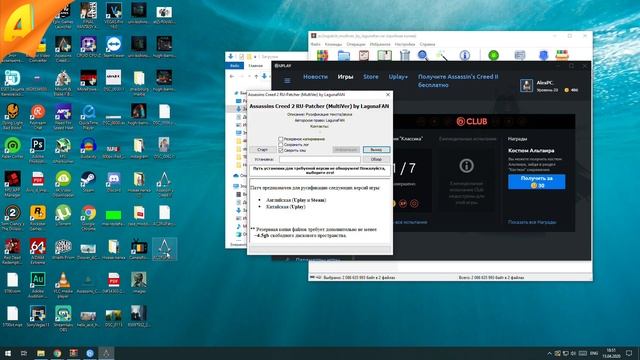Click the WinRAR Test clipboard icon
Viewport: 640px width, 360px height.
pos(364,55)
